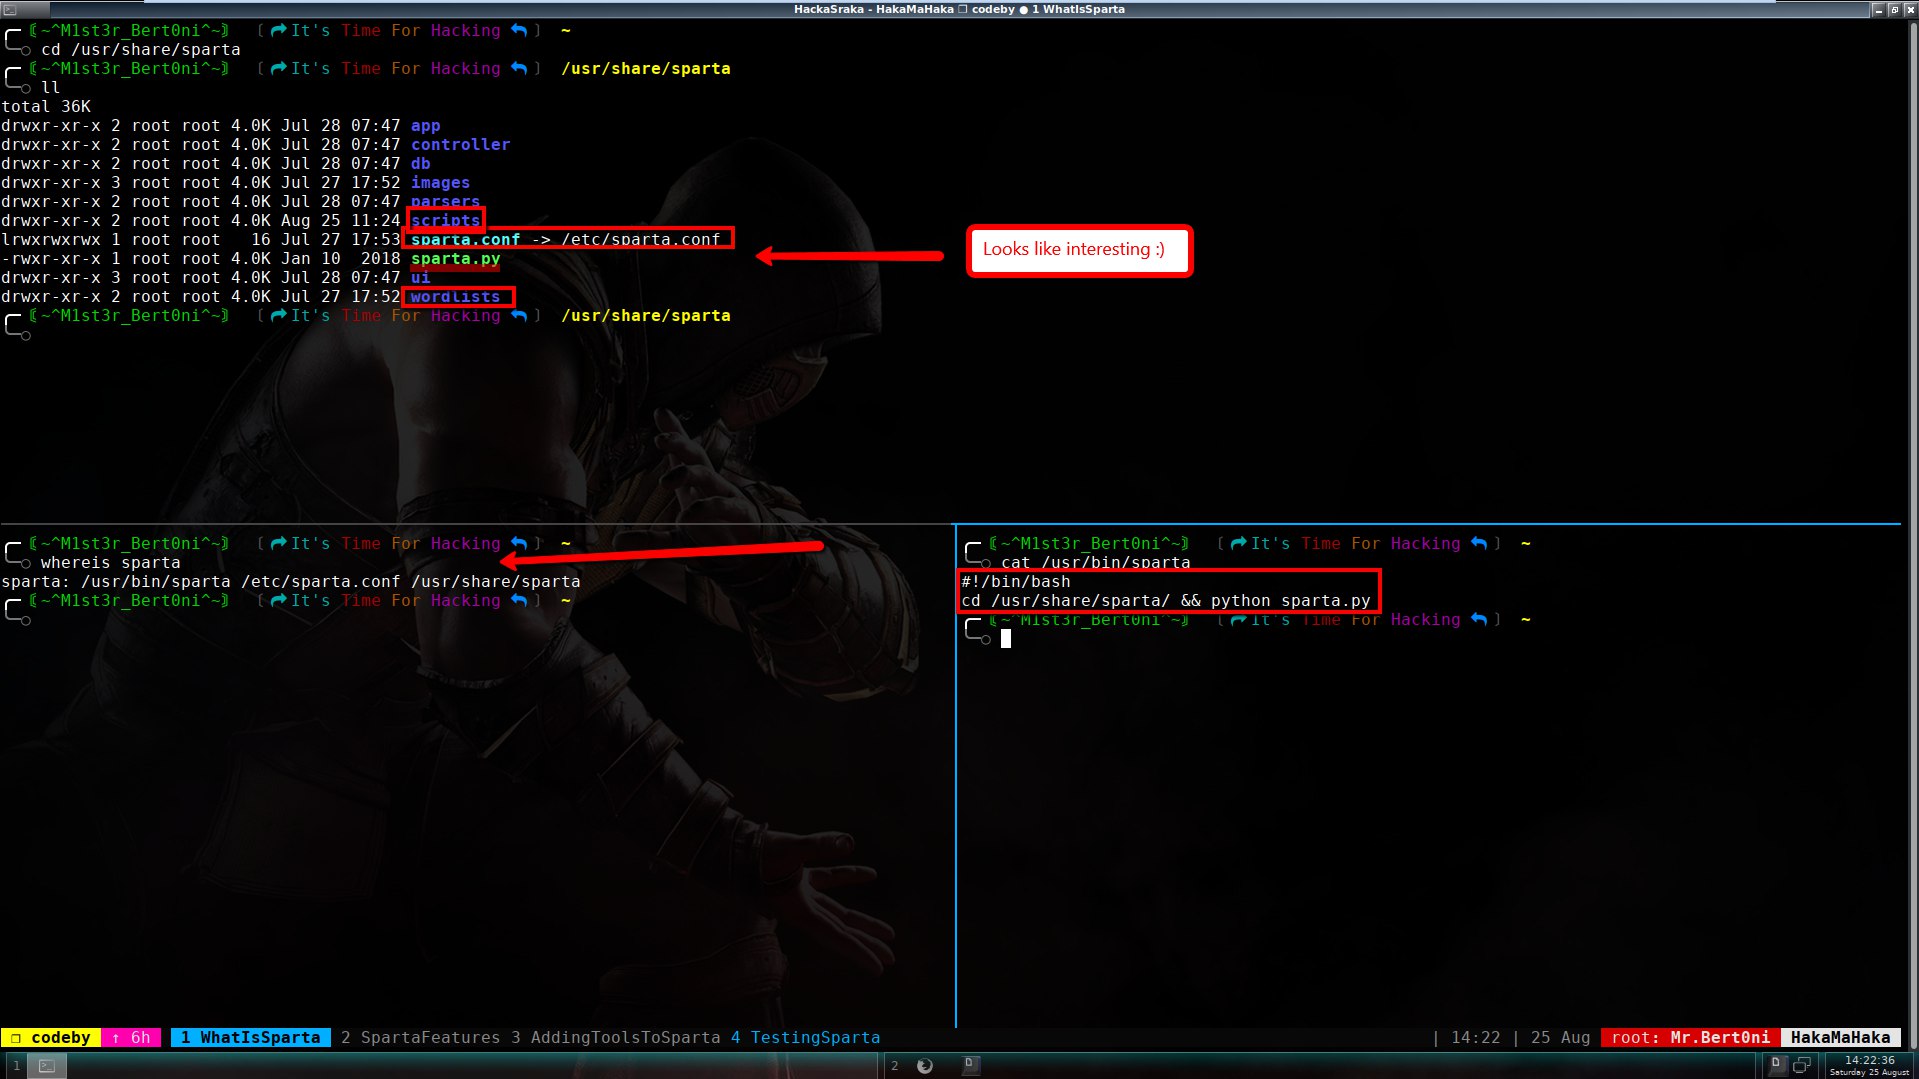Switch to the 2 SpartaFeatures tmux tab
Screen dimensions: 1919x1079
[420, 1038]
